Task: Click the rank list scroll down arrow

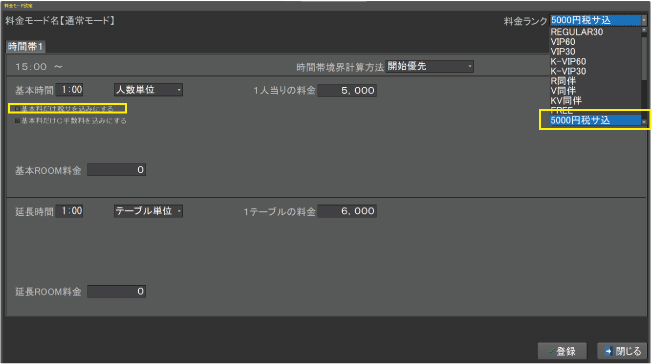Action: pos(644,122)
